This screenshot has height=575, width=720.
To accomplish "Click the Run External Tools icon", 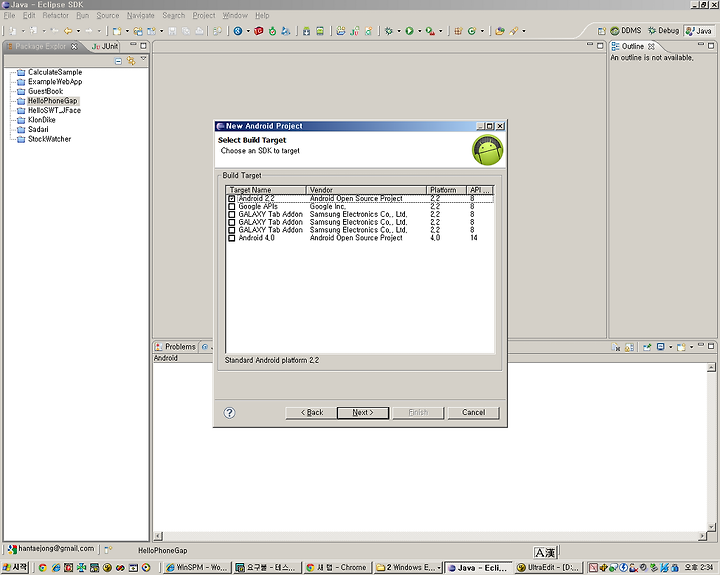I will point(430,31).
